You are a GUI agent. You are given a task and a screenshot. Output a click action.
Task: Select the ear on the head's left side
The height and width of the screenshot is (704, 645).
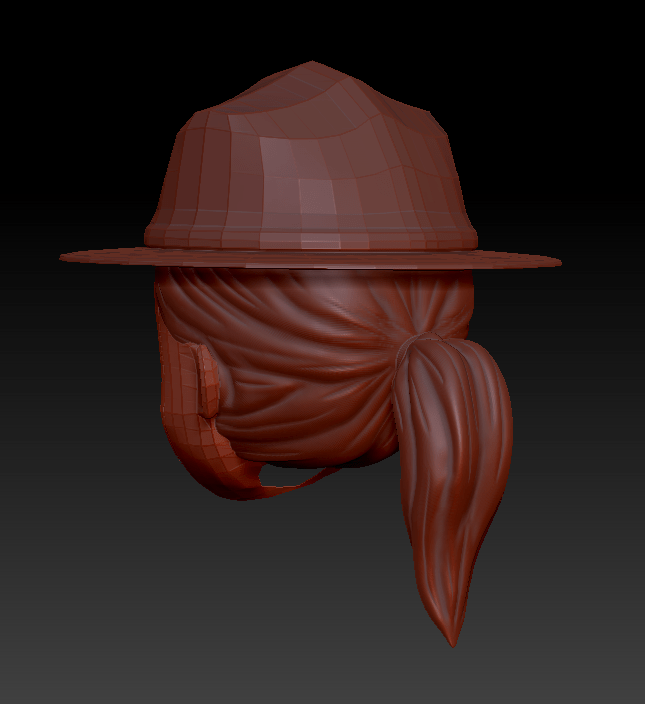point(198,382)
